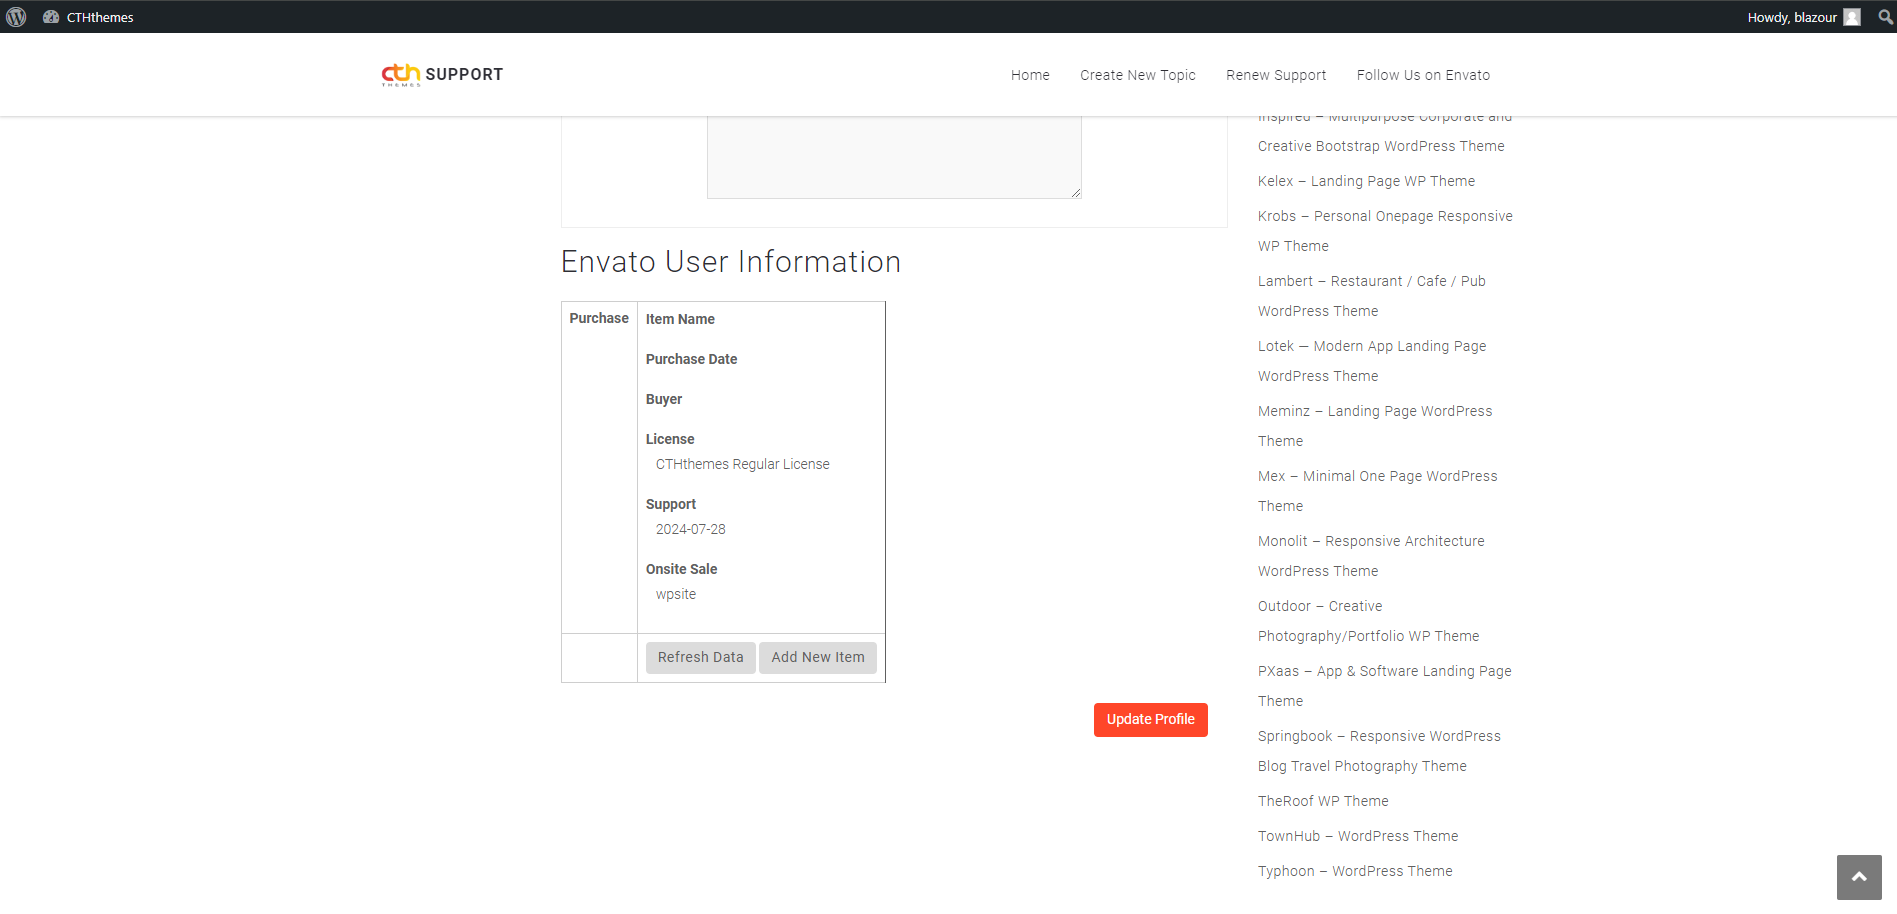Click the CTHthemes Regular License value
The height and width of the screenshot is (914, 1897).
click(x=743, y=464)
